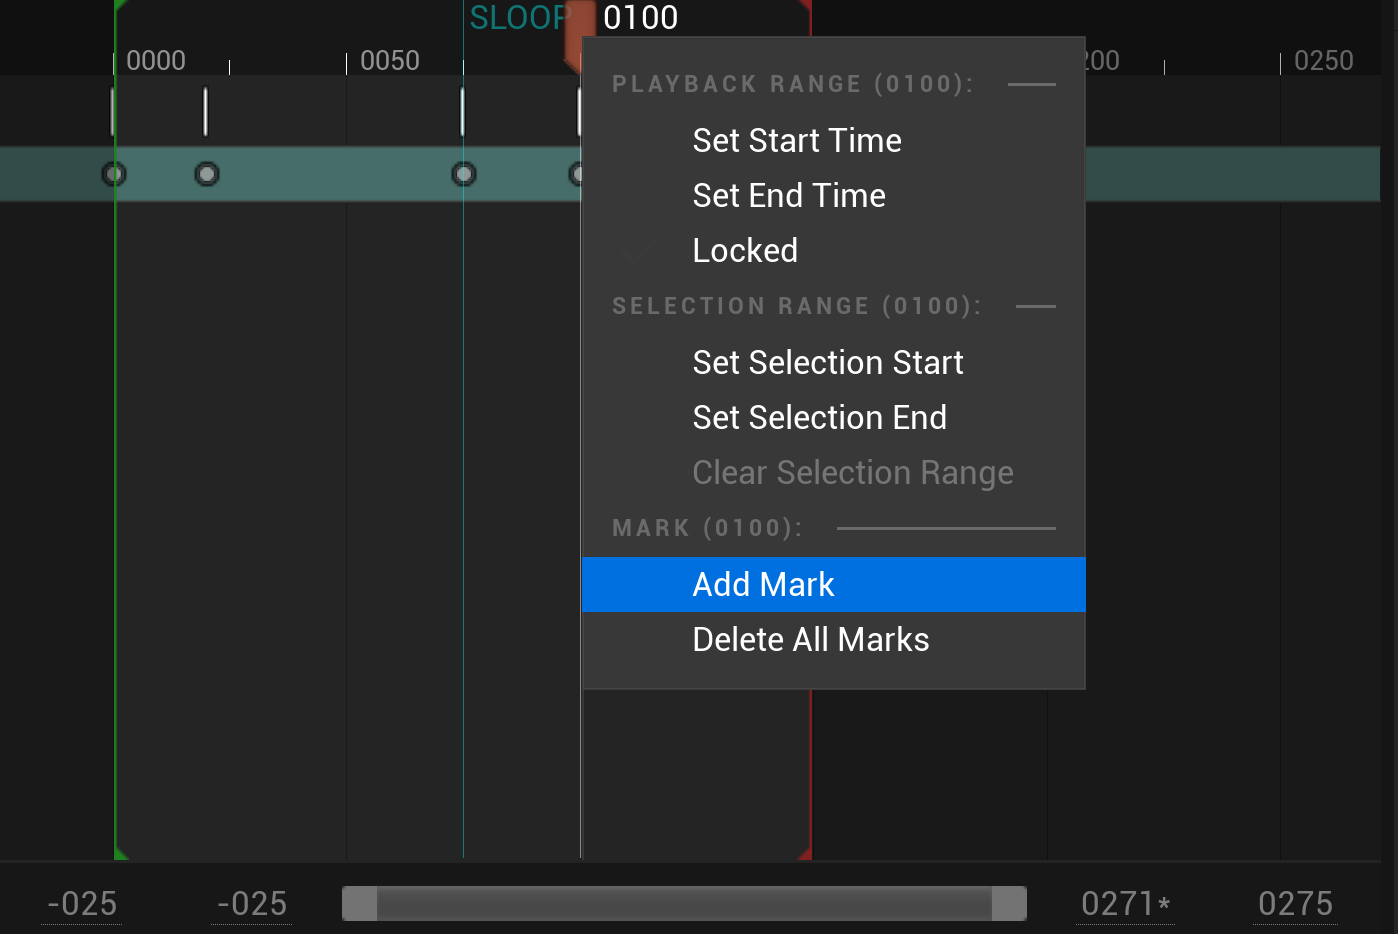Click Delete All Marks
1398x934 pixels.
point(811,639)
